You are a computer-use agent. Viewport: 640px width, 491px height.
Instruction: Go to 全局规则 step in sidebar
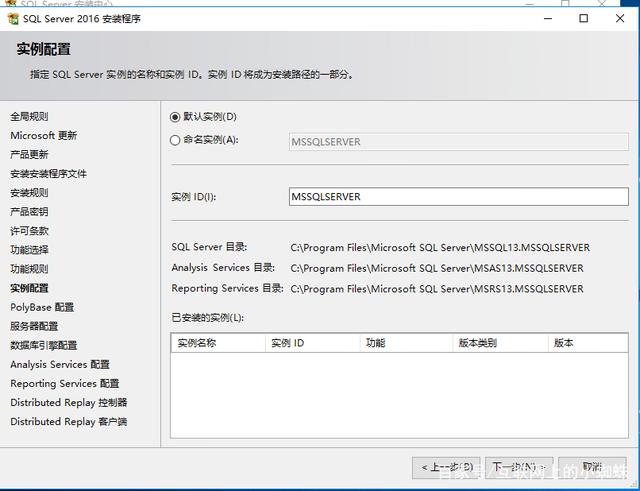click(29, 116)
